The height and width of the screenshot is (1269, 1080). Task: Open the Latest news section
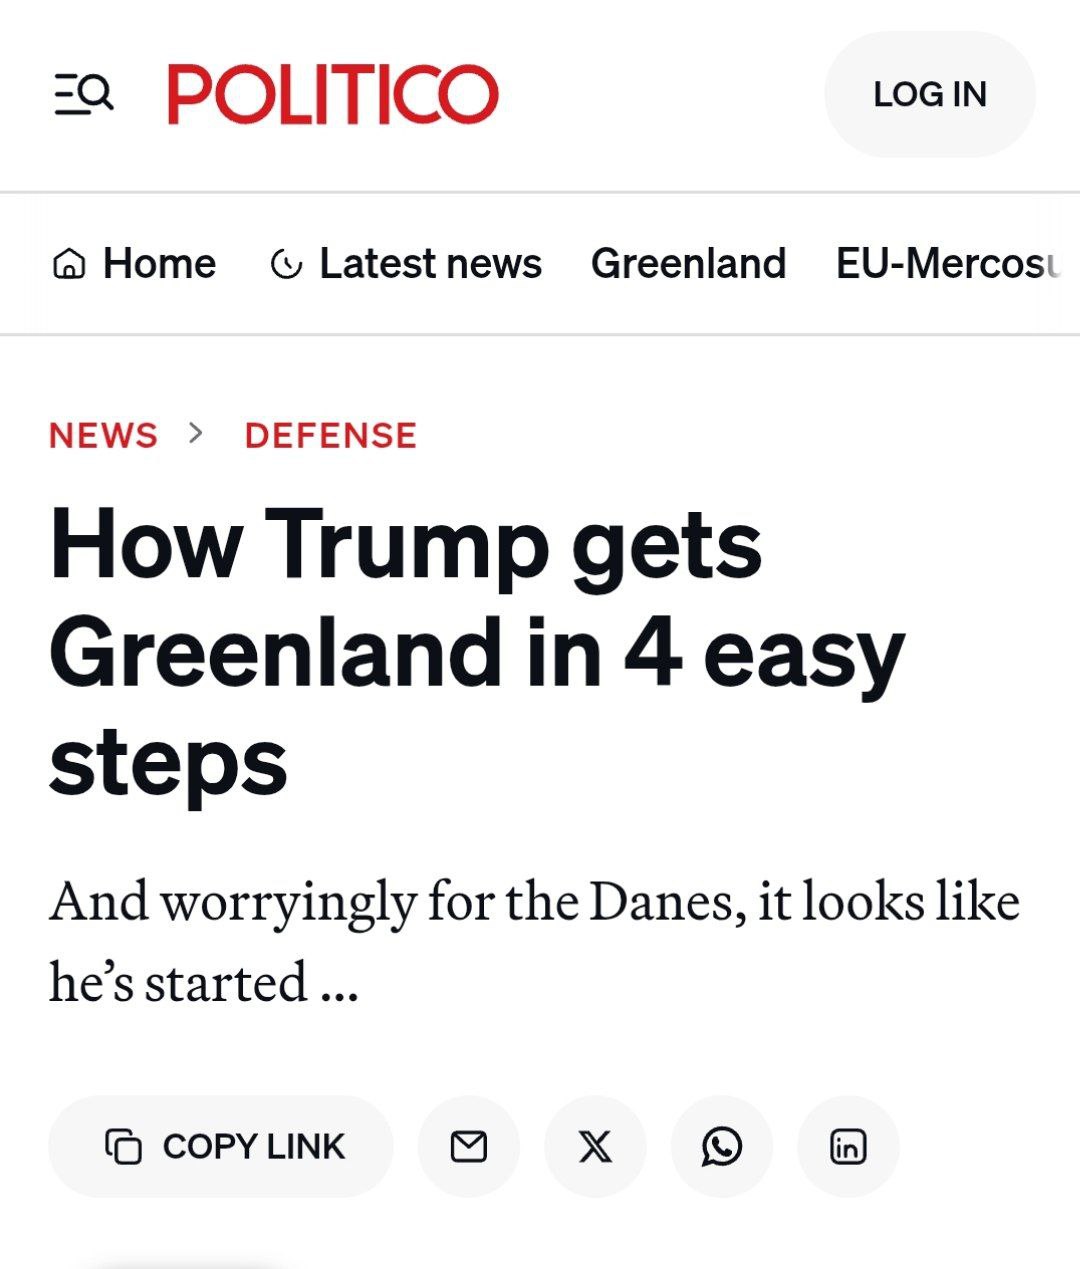(x=430, y=264)
